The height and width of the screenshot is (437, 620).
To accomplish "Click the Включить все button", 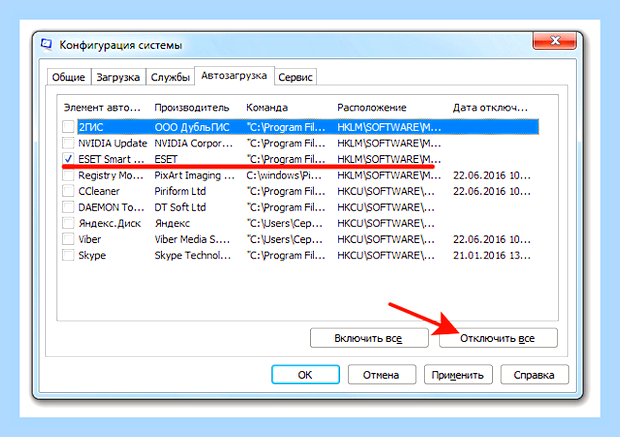I will [x=369, y=338].
